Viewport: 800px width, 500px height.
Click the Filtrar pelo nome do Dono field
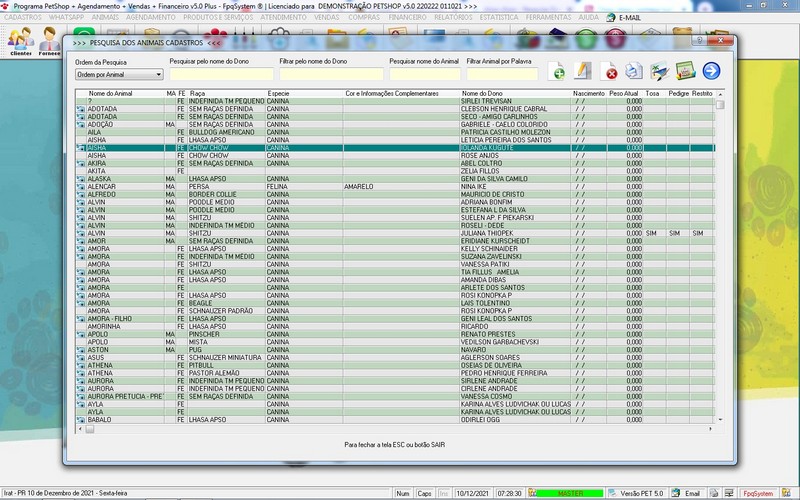(331, 74)
